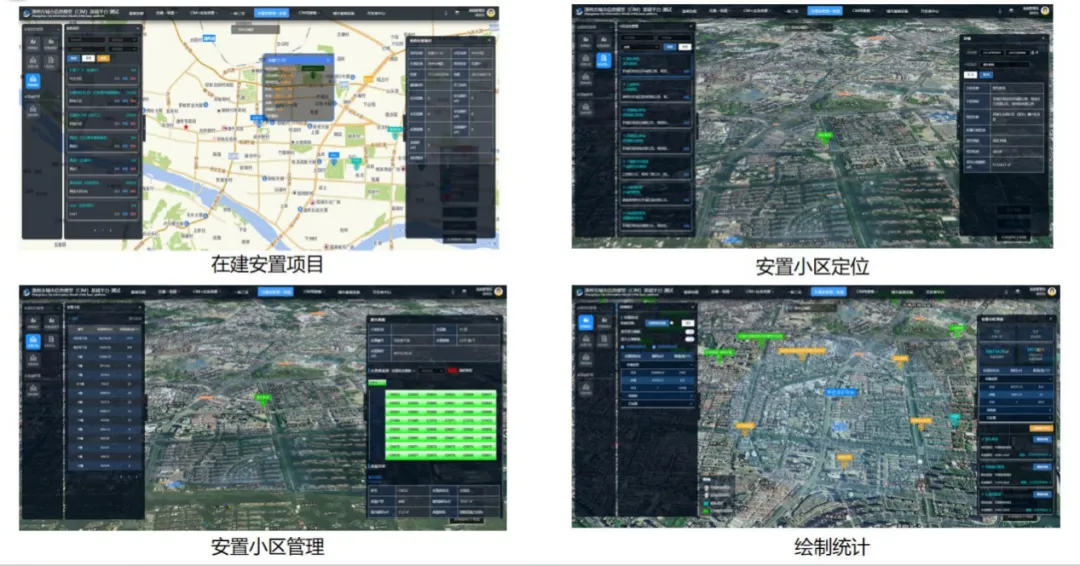Click the green map marker in 安置小区定位 view
Viewport: 1080px width, 566px height.
coord(826,136)
